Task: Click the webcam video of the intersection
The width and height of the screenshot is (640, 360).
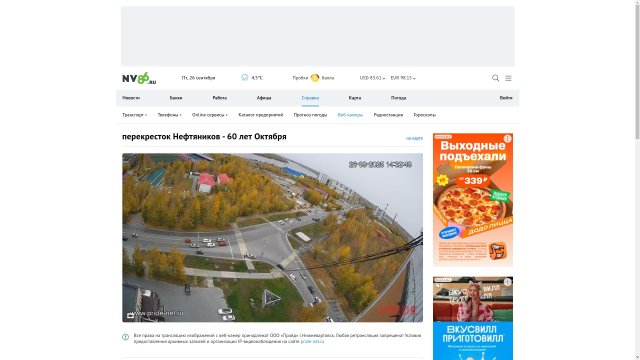Action: click(x=272, y=238)
